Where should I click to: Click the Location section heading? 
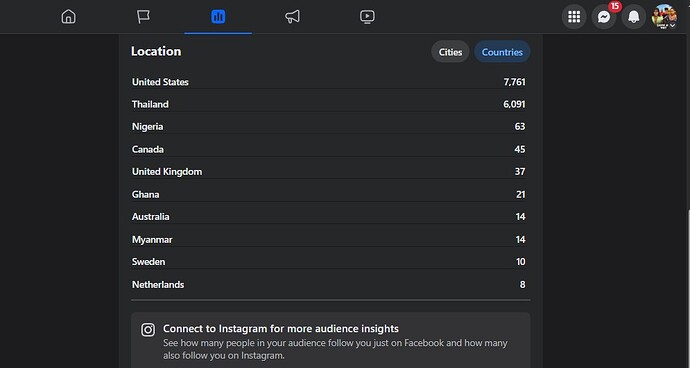click(156, 52)
